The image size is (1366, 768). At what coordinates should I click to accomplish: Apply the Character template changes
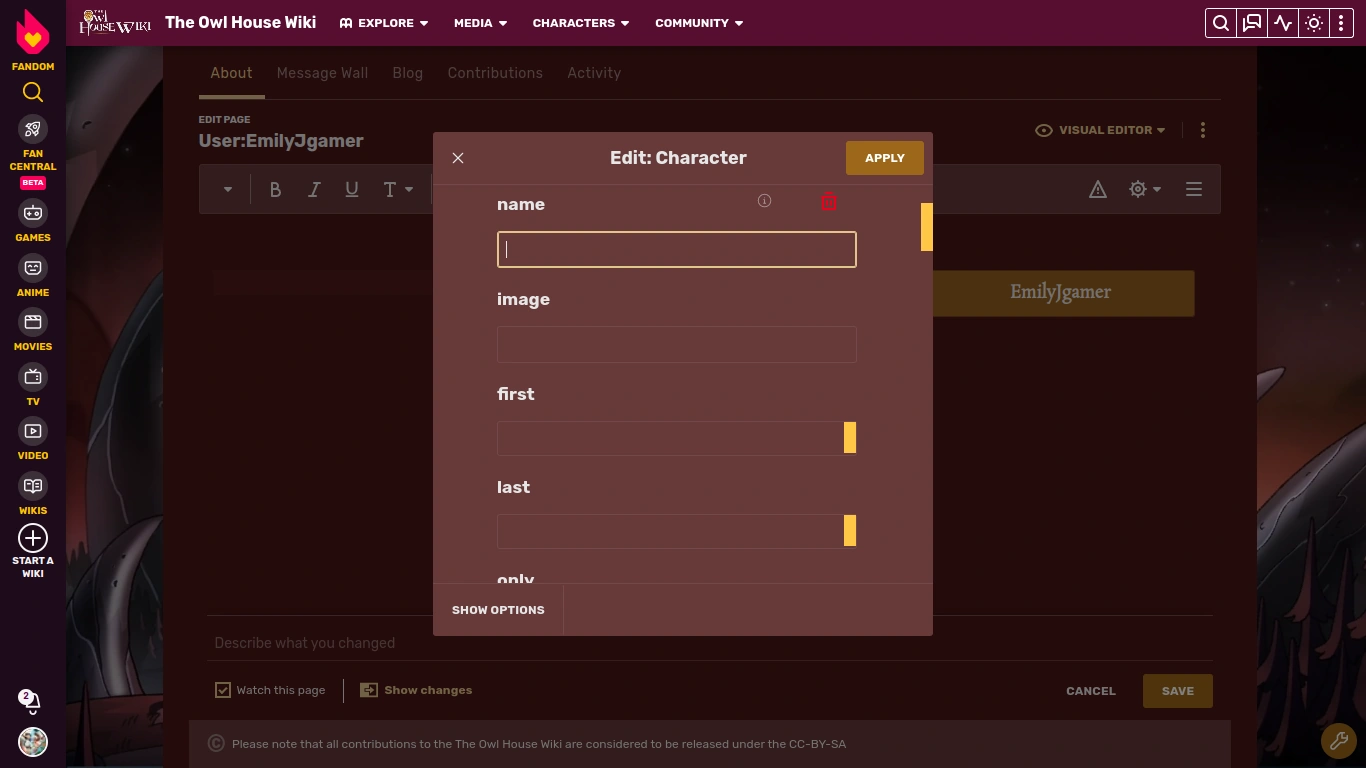click(884, 157)
